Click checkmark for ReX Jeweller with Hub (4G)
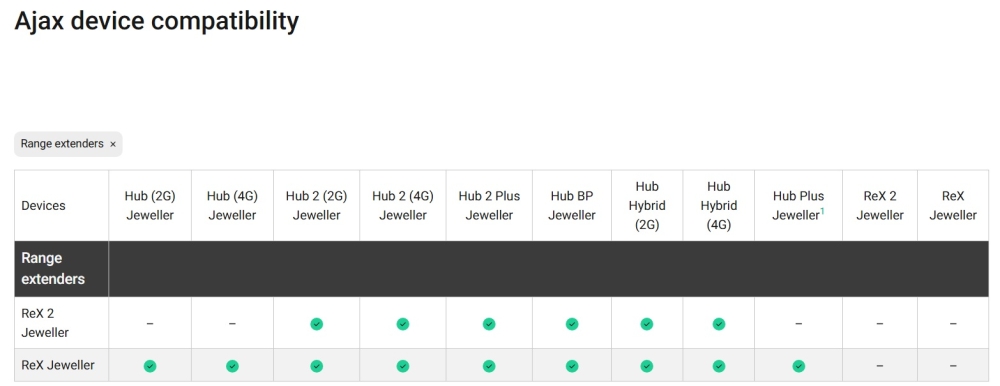 click(x=232, y=366)
